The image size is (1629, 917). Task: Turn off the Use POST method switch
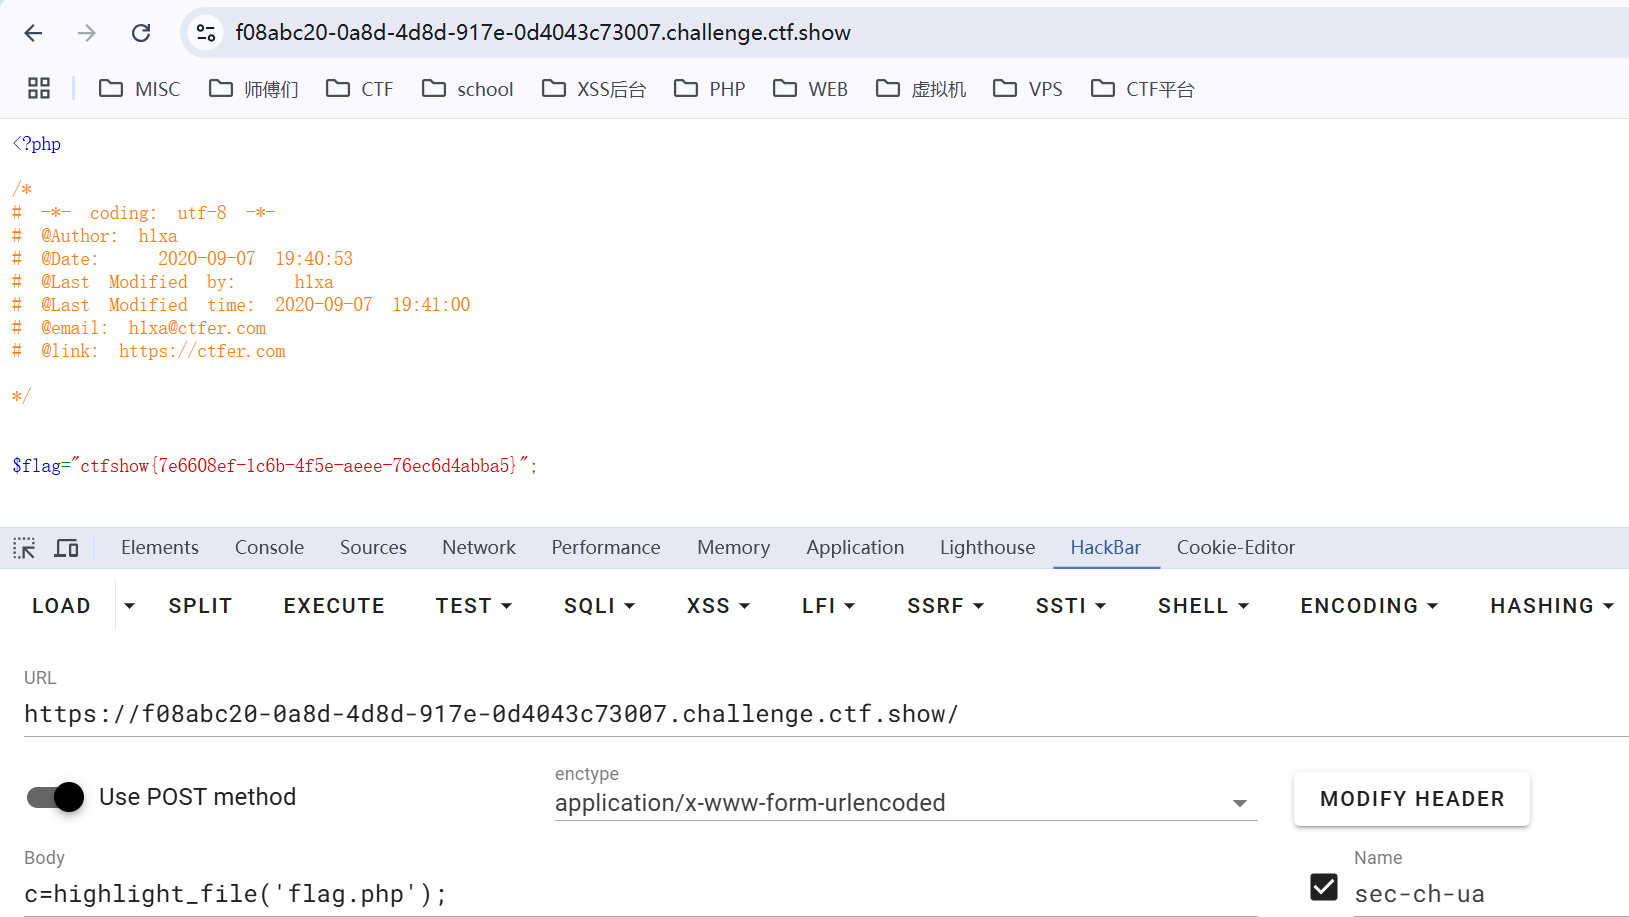[x=56, y=797]
